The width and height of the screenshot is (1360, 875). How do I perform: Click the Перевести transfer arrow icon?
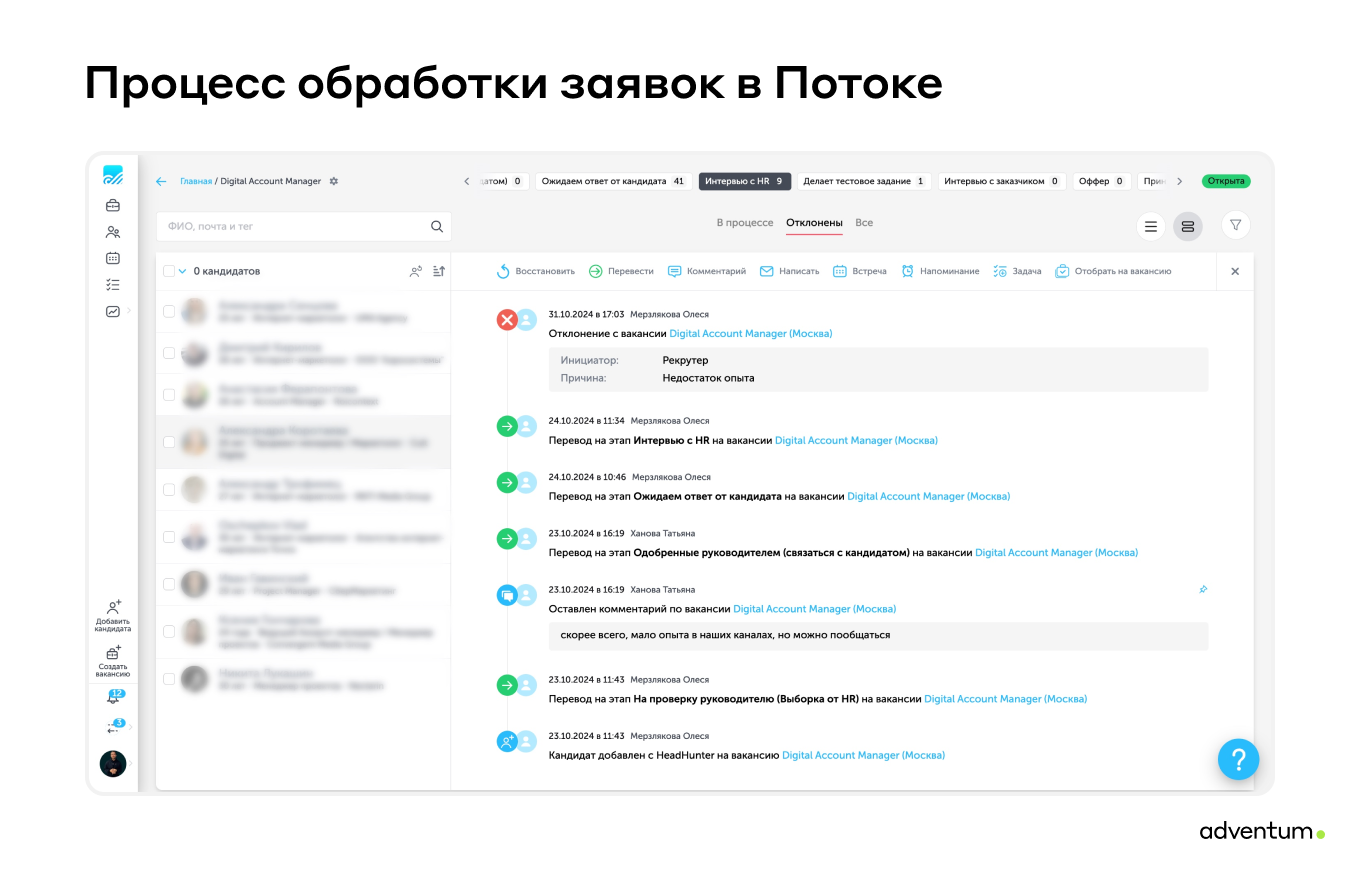(x=598, y=271)
